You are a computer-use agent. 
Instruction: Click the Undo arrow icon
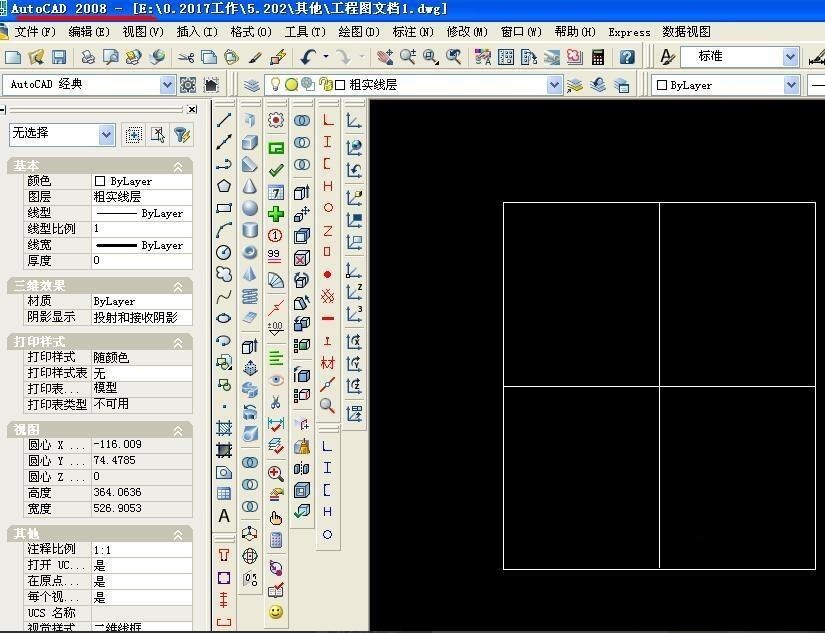coord(308,57)
